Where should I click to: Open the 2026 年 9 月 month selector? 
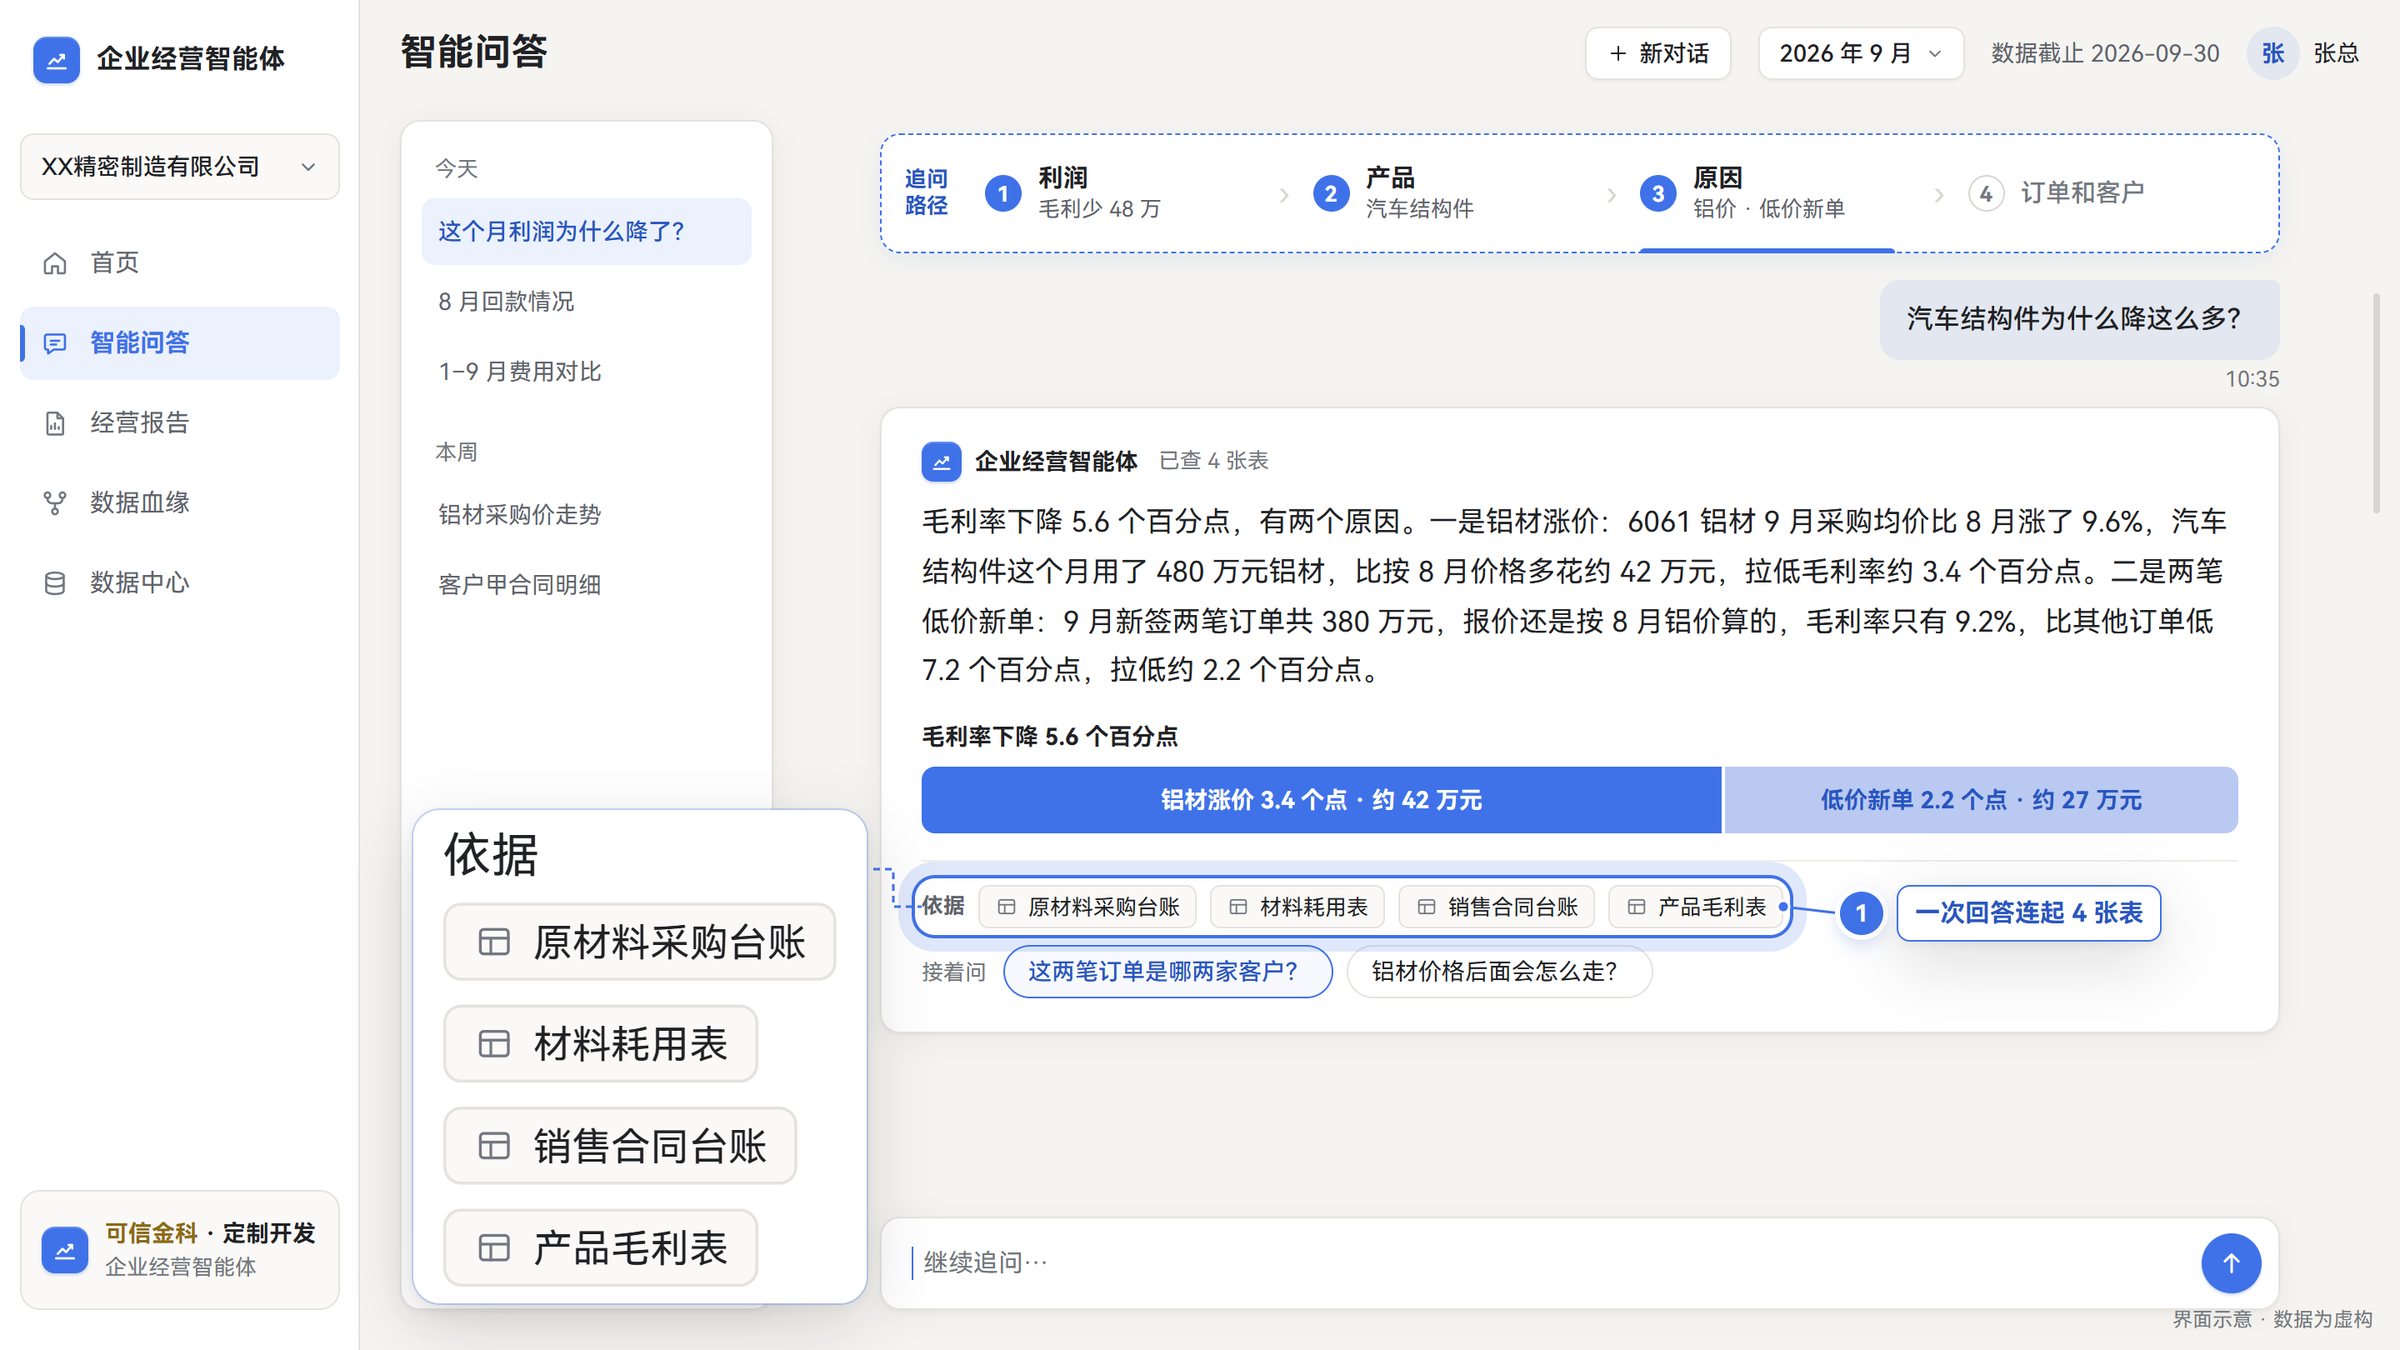click(x=1860, y=53)
